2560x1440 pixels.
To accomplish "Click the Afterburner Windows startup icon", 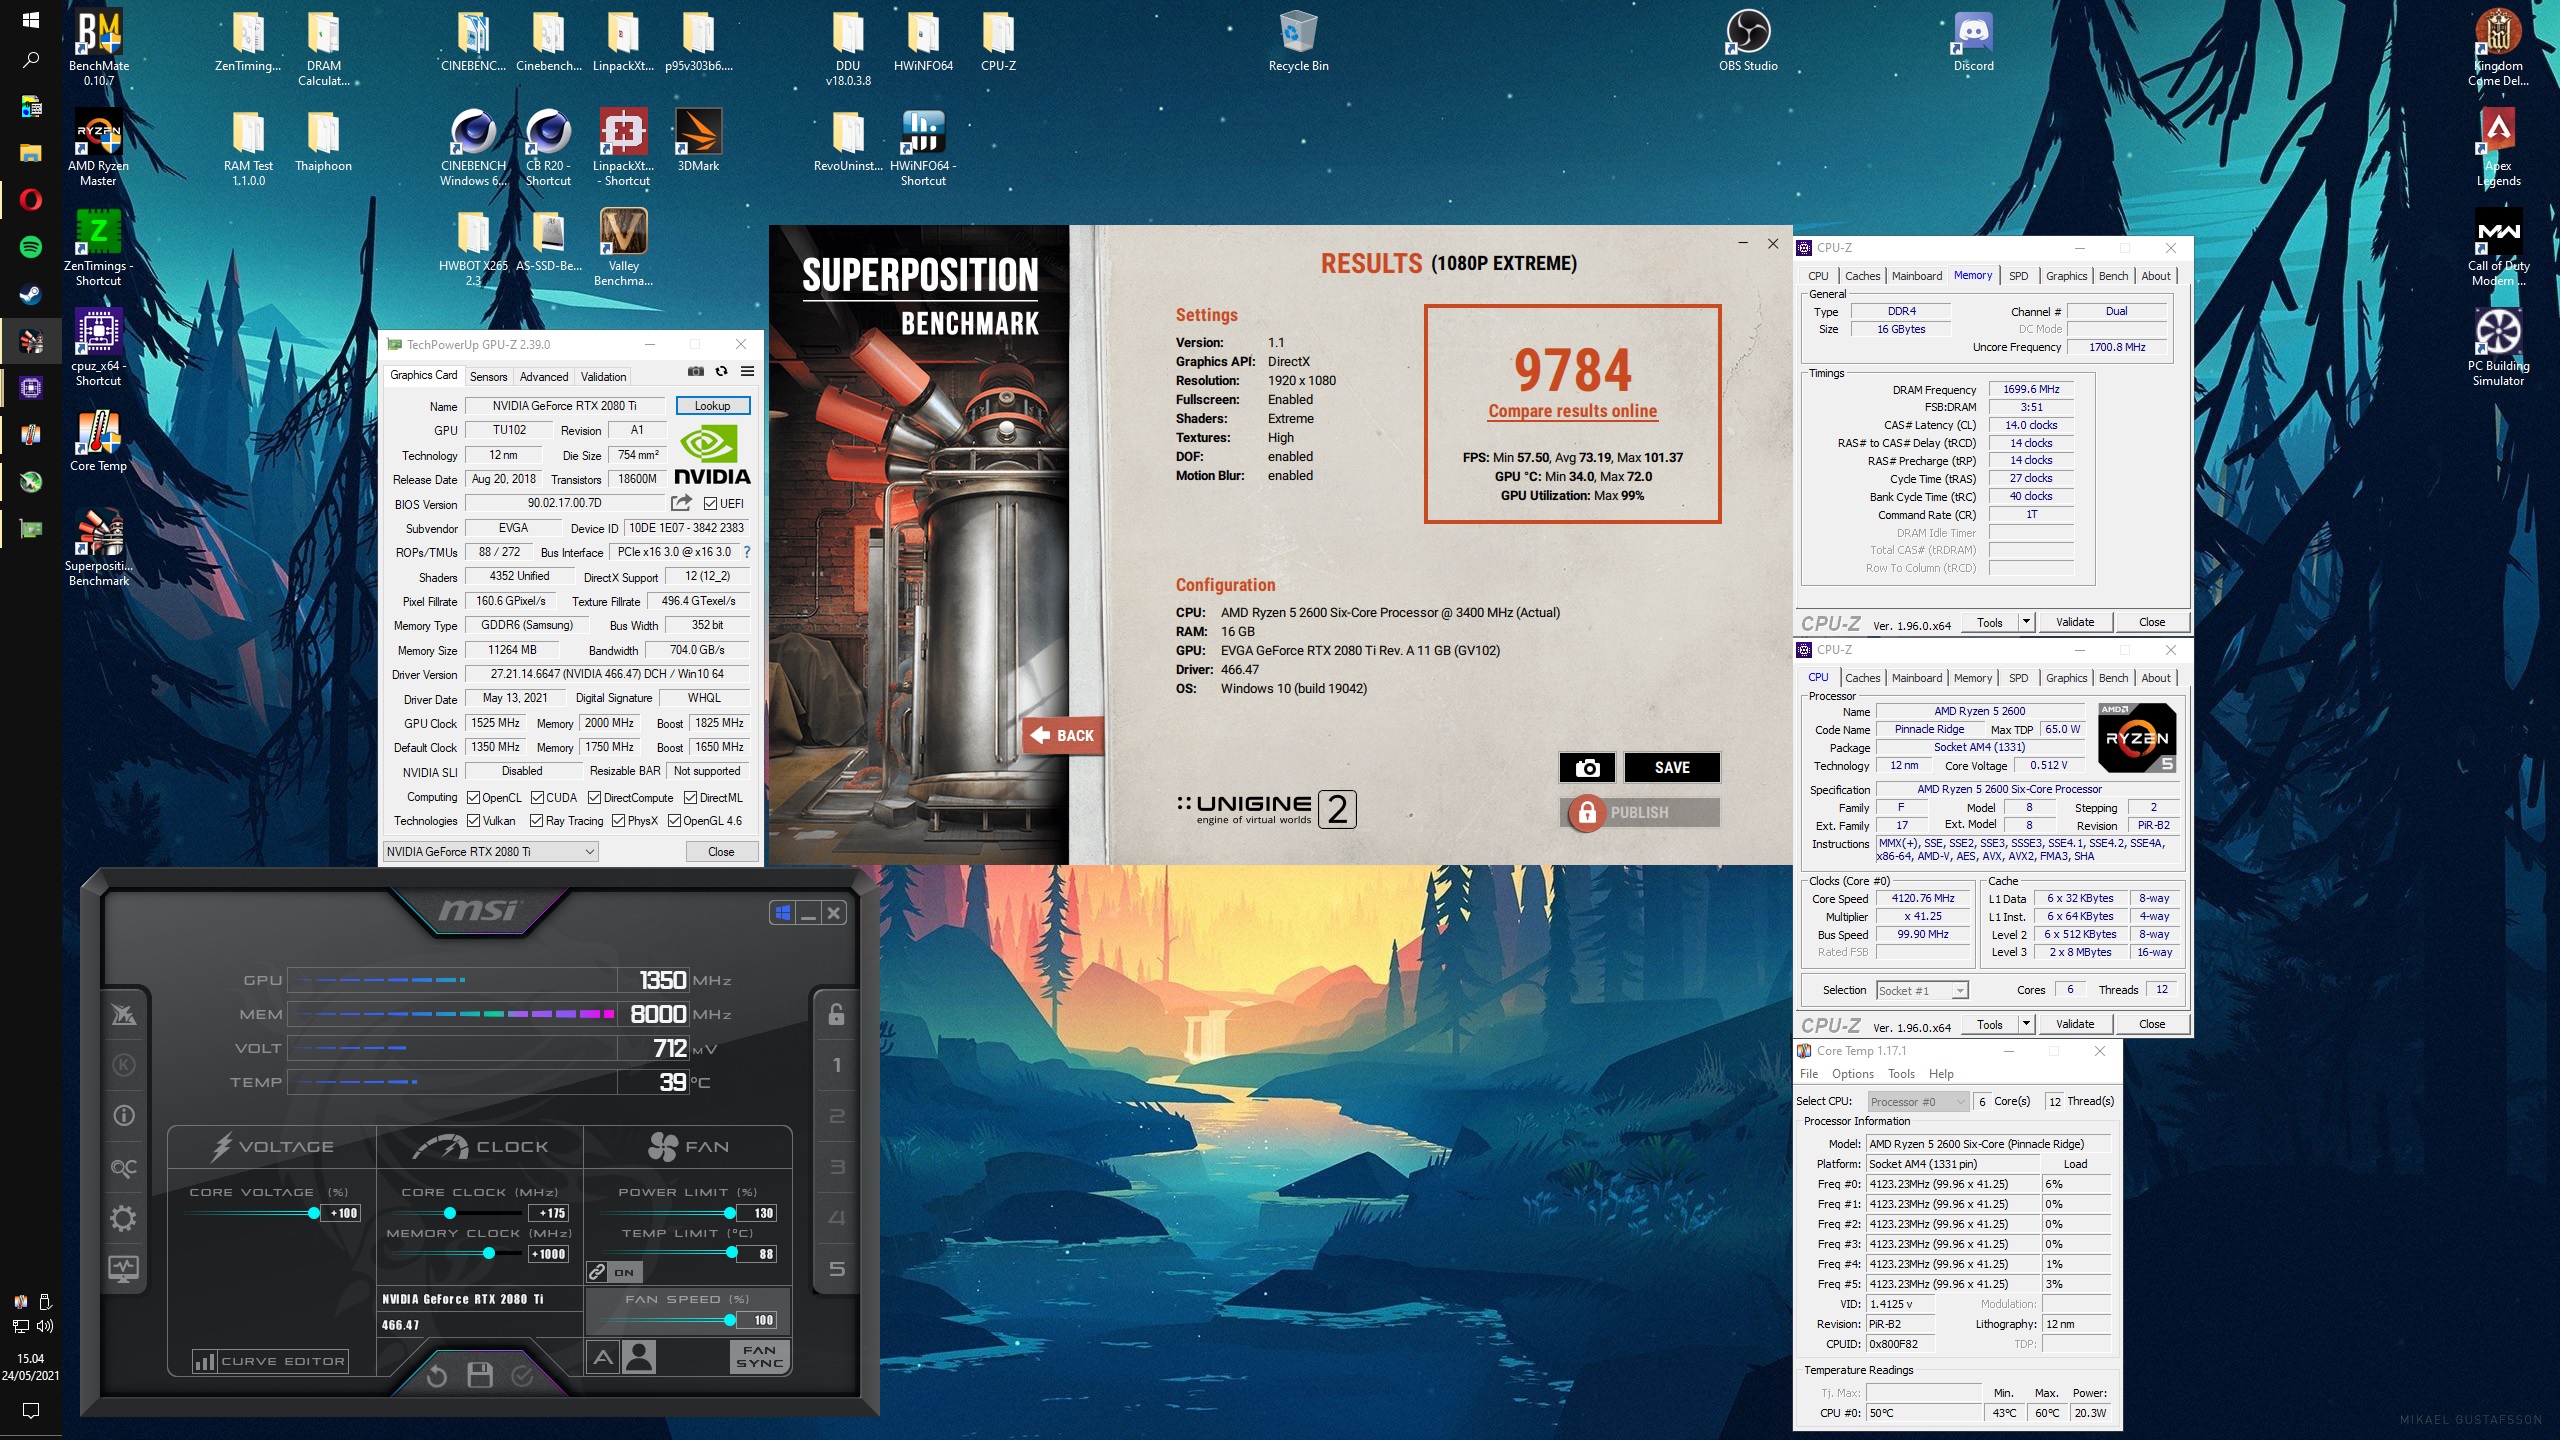I will point(783,912).
